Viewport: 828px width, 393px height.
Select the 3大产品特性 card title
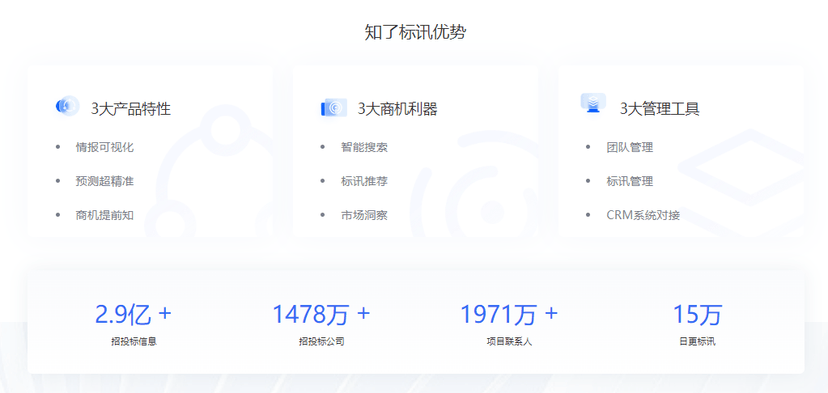click(x=131, y=109)
